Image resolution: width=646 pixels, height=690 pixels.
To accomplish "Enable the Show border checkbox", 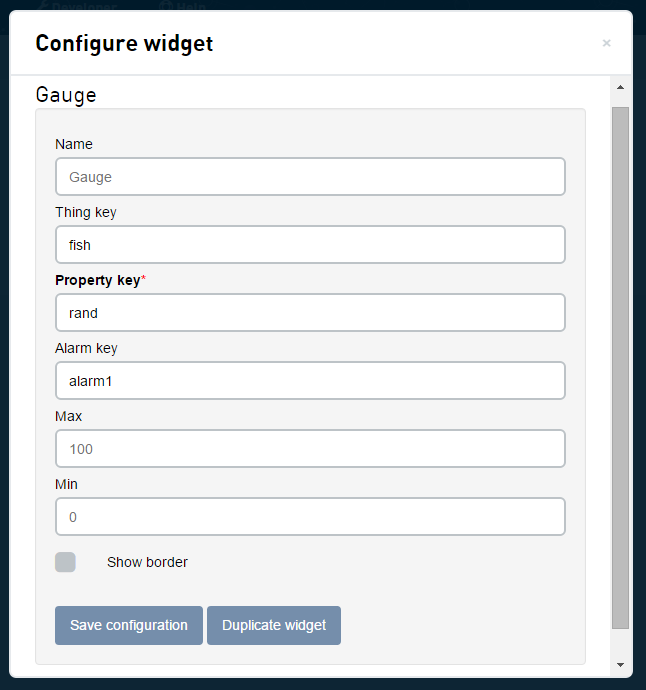I will pos(65,562).
